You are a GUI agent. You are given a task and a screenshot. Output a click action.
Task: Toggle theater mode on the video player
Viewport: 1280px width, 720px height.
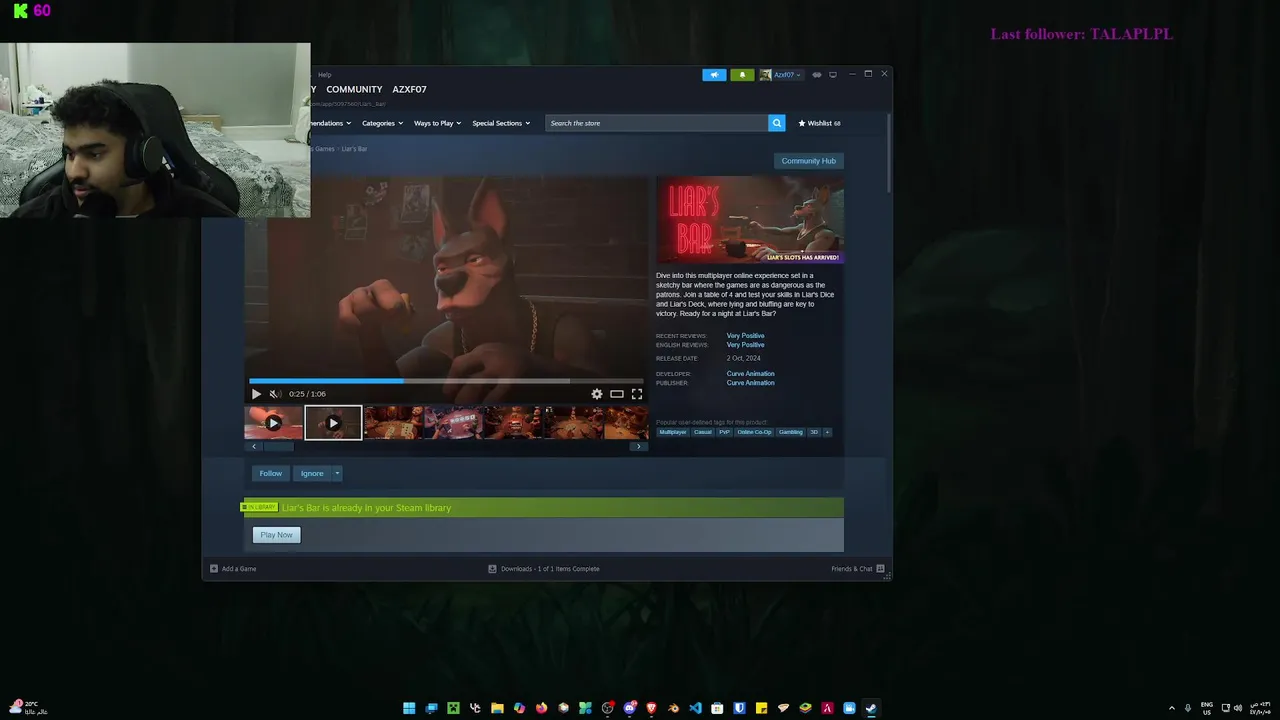click(617, 394)
